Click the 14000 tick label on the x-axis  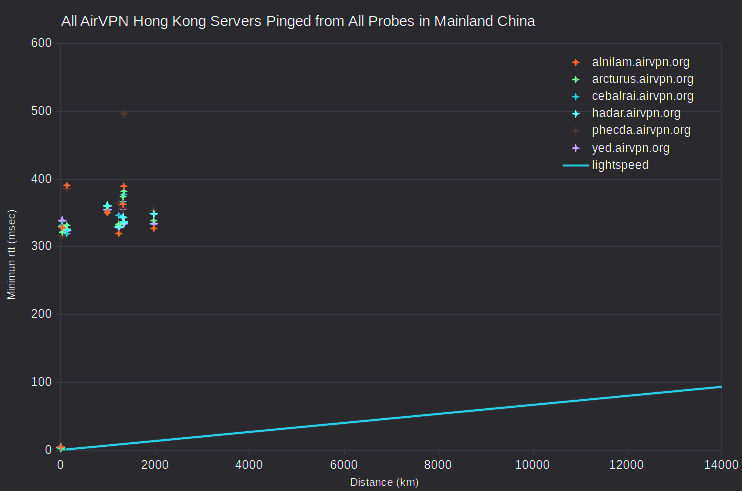click(x=721, y=465)
